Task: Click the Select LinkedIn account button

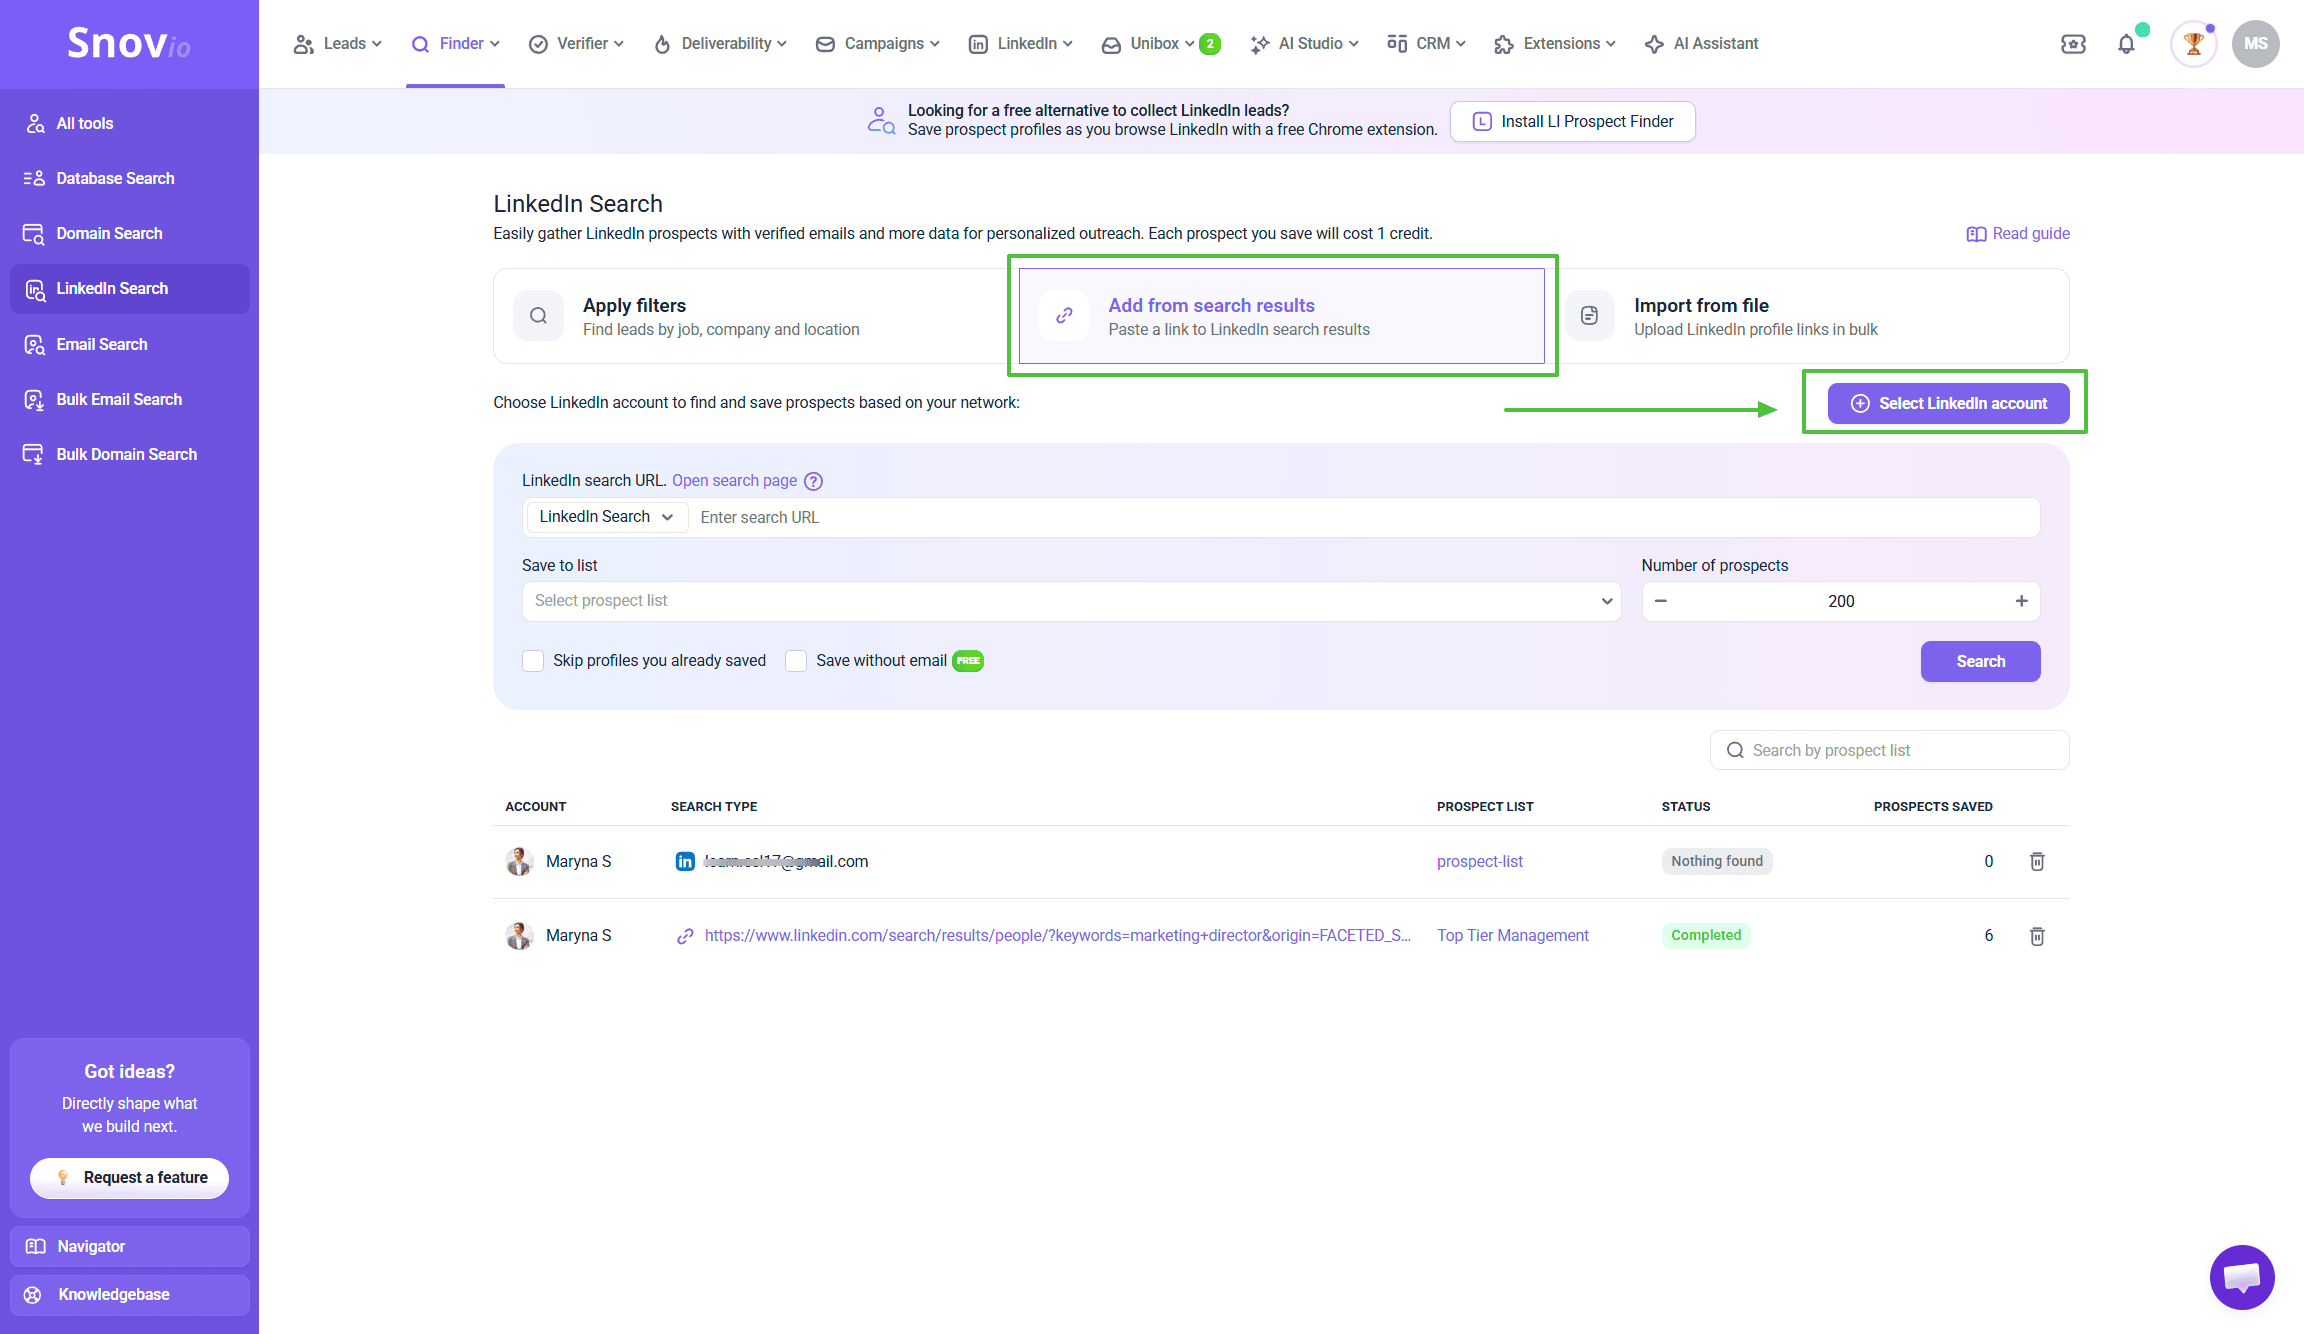Action: pyautogui.click(x=1948, y=403)
